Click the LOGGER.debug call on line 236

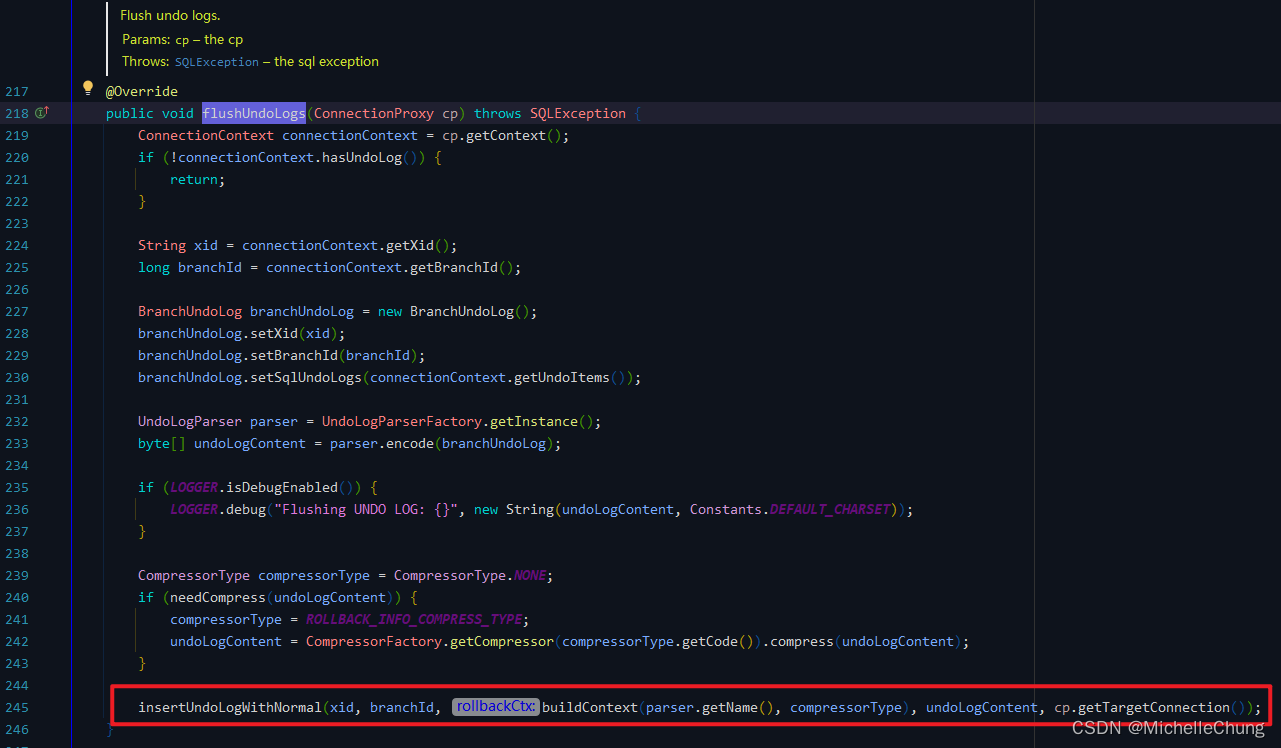[218, 509]
